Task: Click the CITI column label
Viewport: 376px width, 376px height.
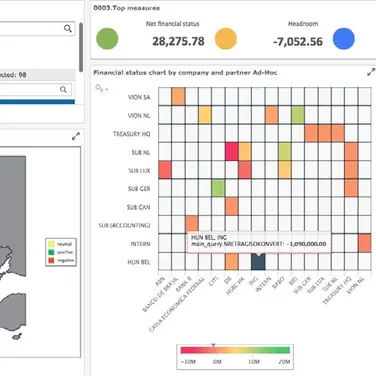Action: 213,281
